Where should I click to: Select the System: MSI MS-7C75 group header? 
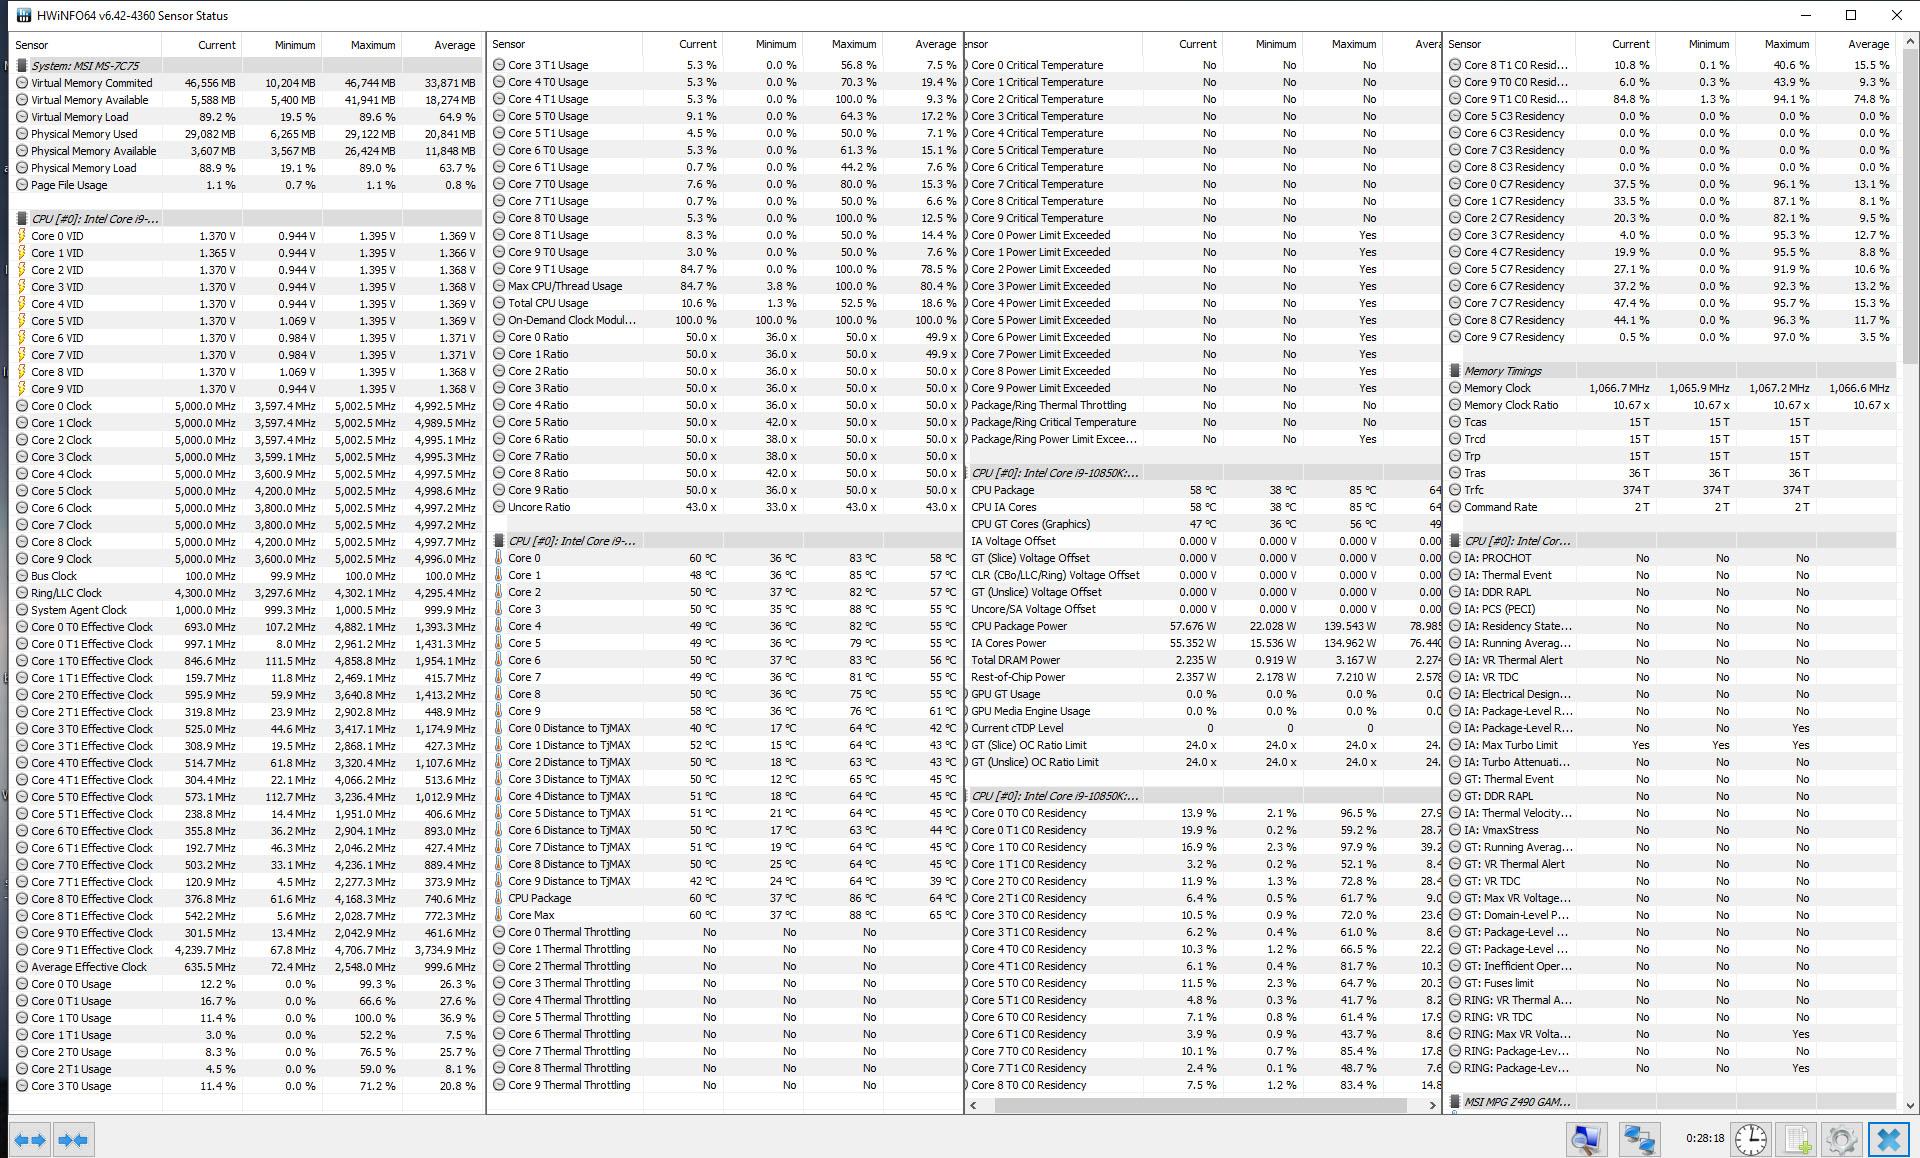point(247,65)
